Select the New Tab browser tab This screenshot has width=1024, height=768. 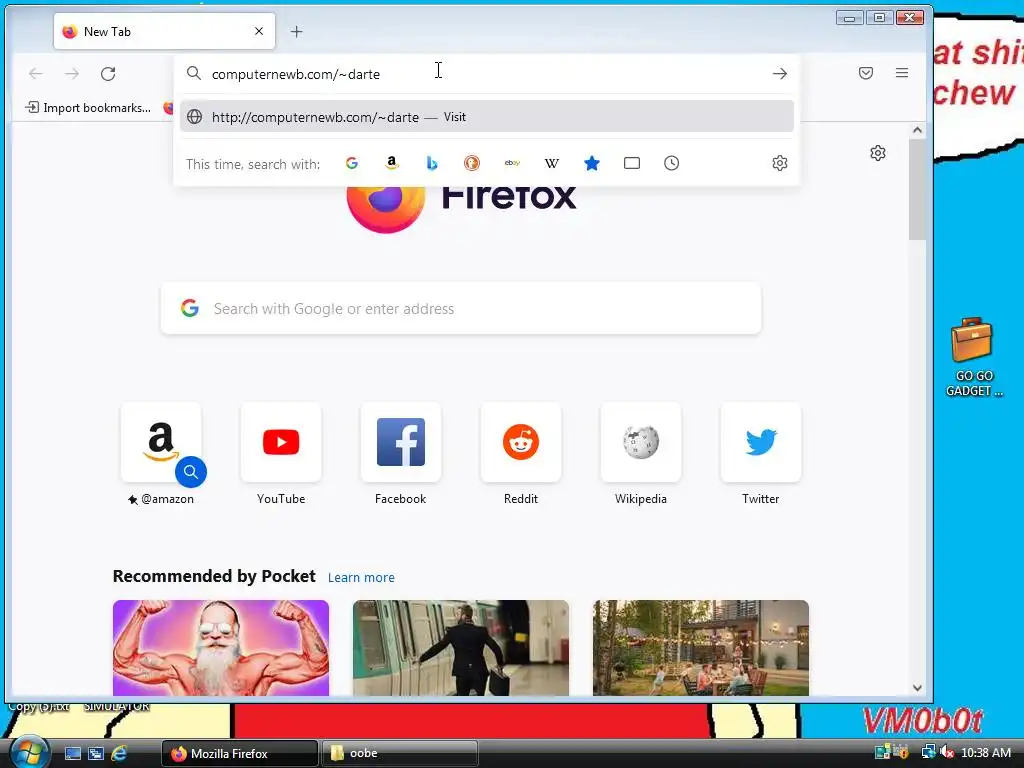point(165,31)
